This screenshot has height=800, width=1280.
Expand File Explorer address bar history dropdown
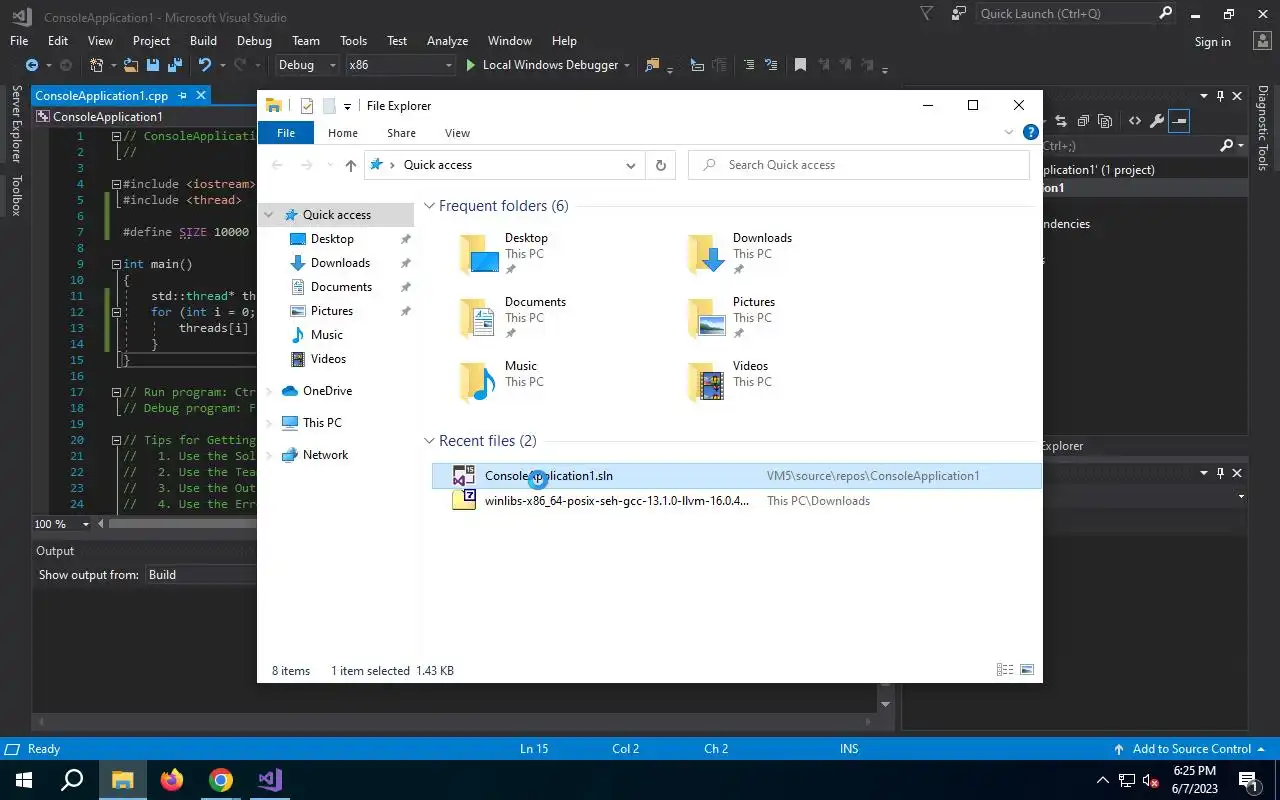point(630,165)
